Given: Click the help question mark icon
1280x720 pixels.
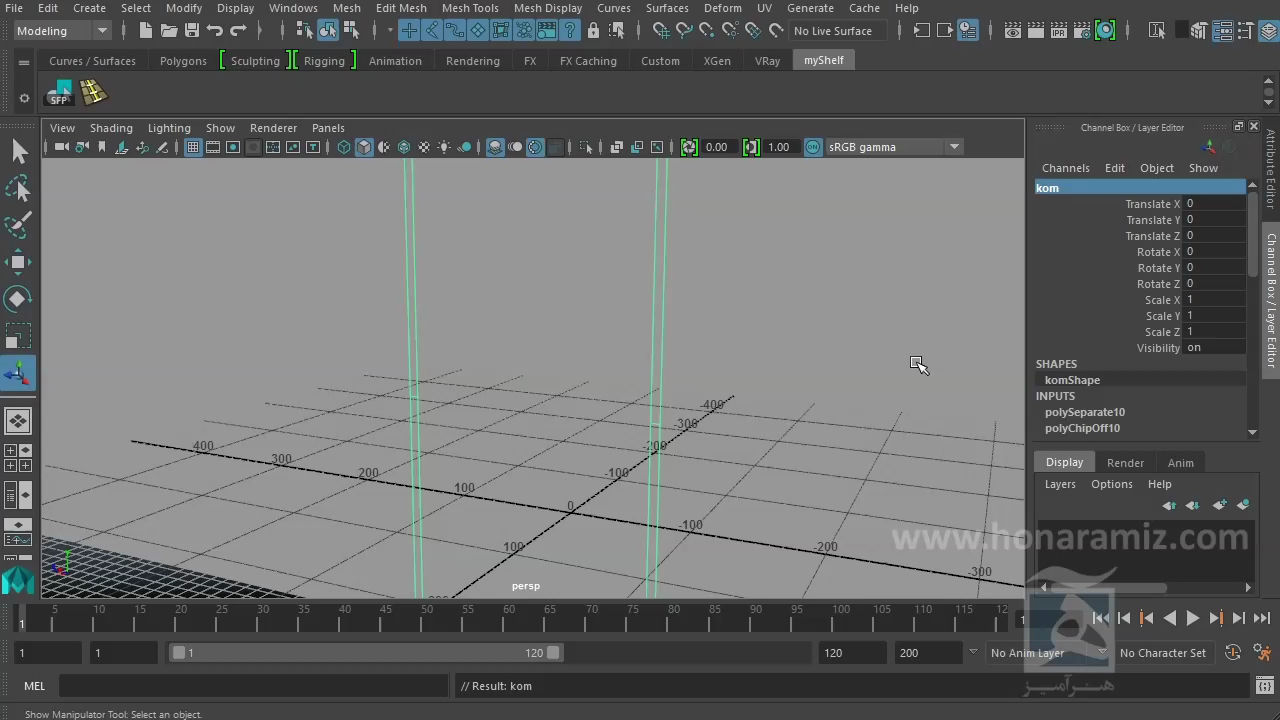Looking at the screenshot, I should point(570,31).
